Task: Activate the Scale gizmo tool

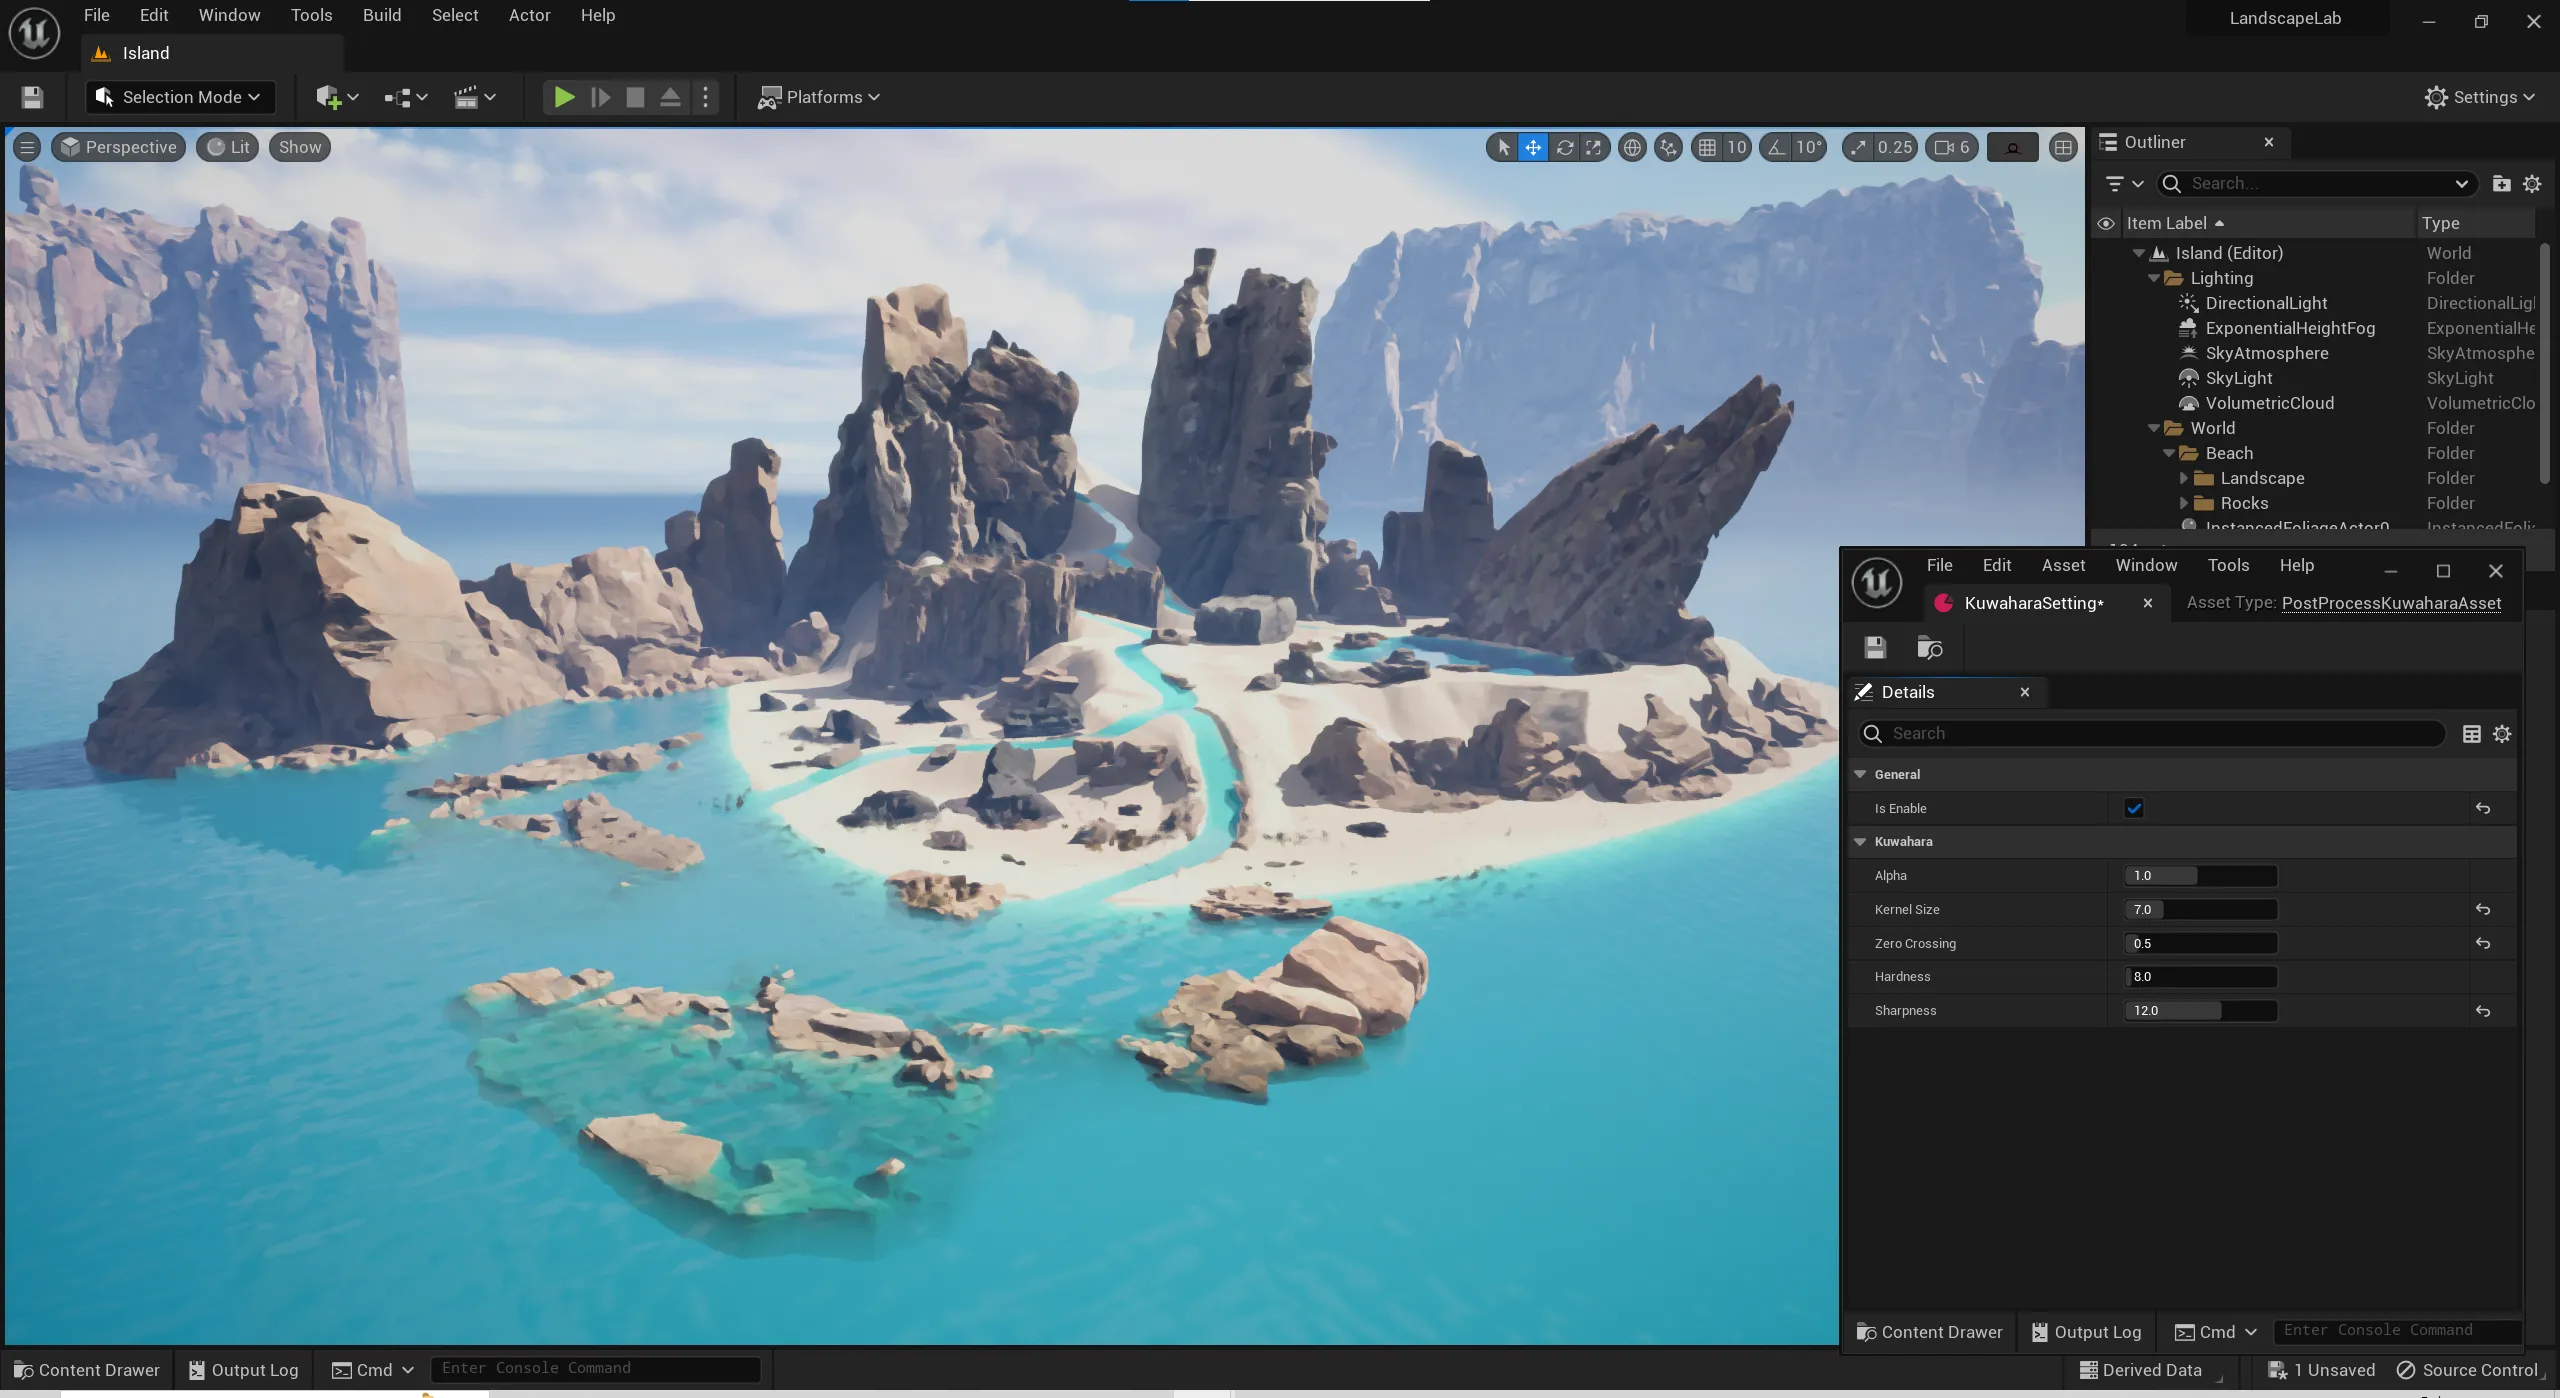Action: tap(1594, 148)
